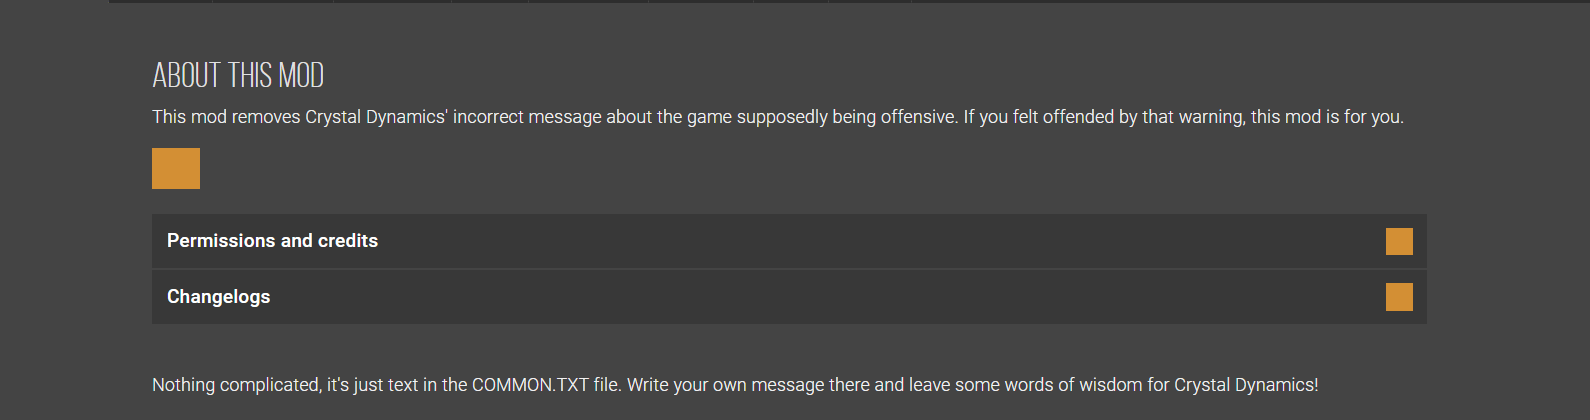Click the orange icon on Permissions and credits row
1590x420 pixels.
click(1399, 241)
